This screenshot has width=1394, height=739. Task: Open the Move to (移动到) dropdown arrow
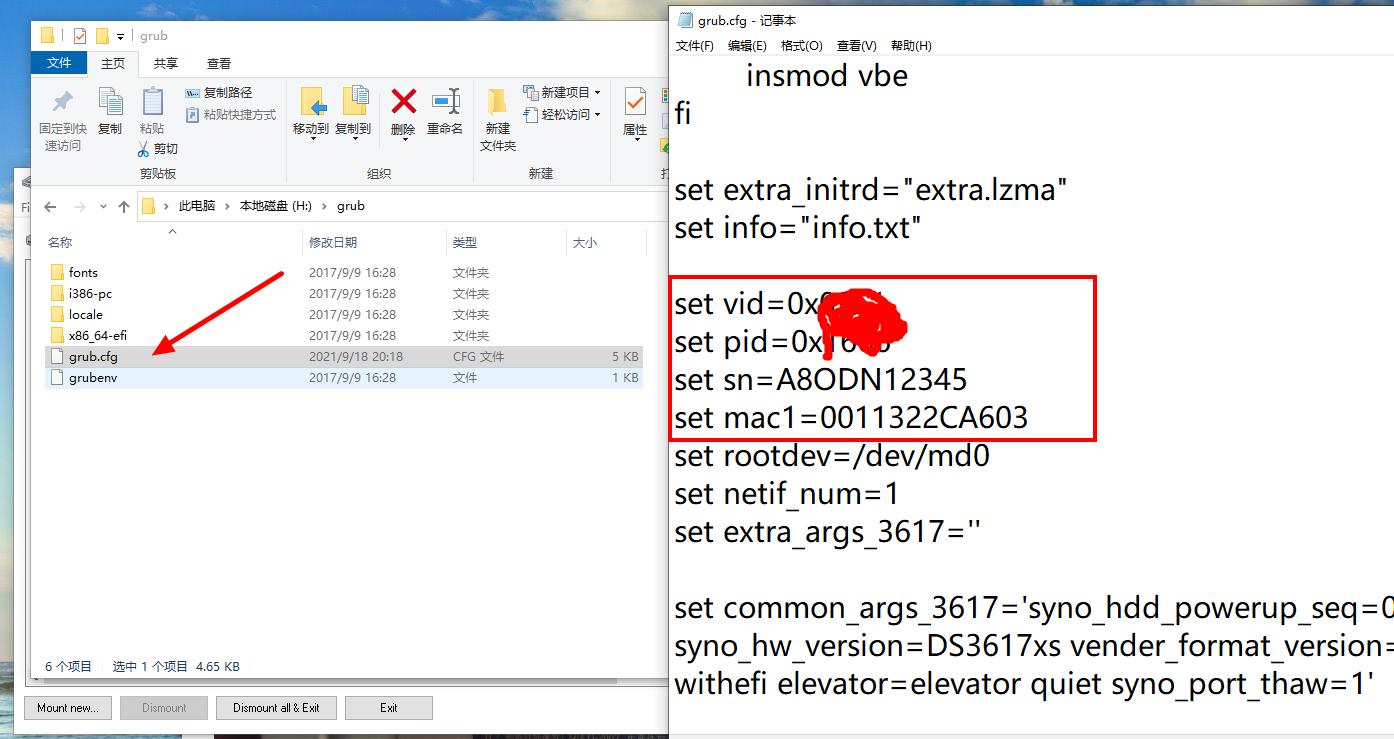click(312, 139)
